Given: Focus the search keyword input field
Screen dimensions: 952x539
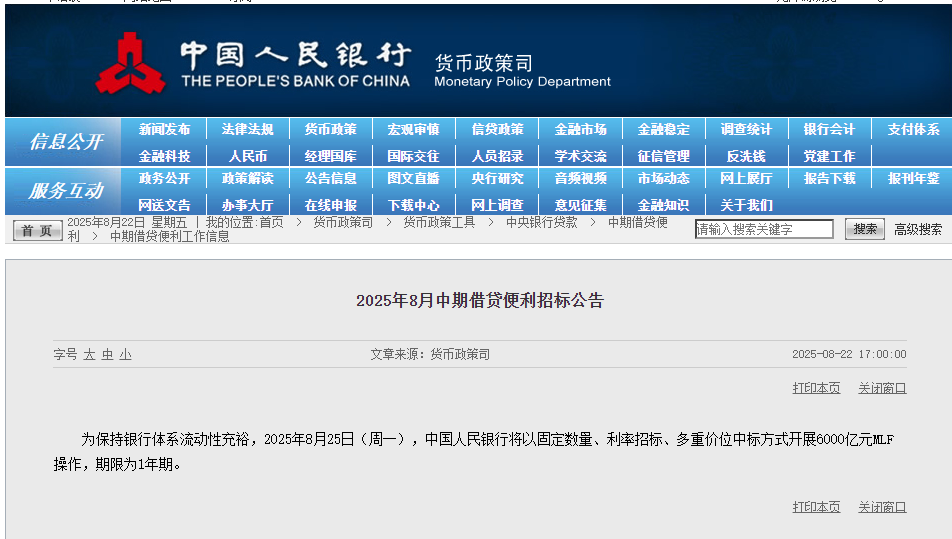Looking at the screenshot, I should click(x=764, y=229).
